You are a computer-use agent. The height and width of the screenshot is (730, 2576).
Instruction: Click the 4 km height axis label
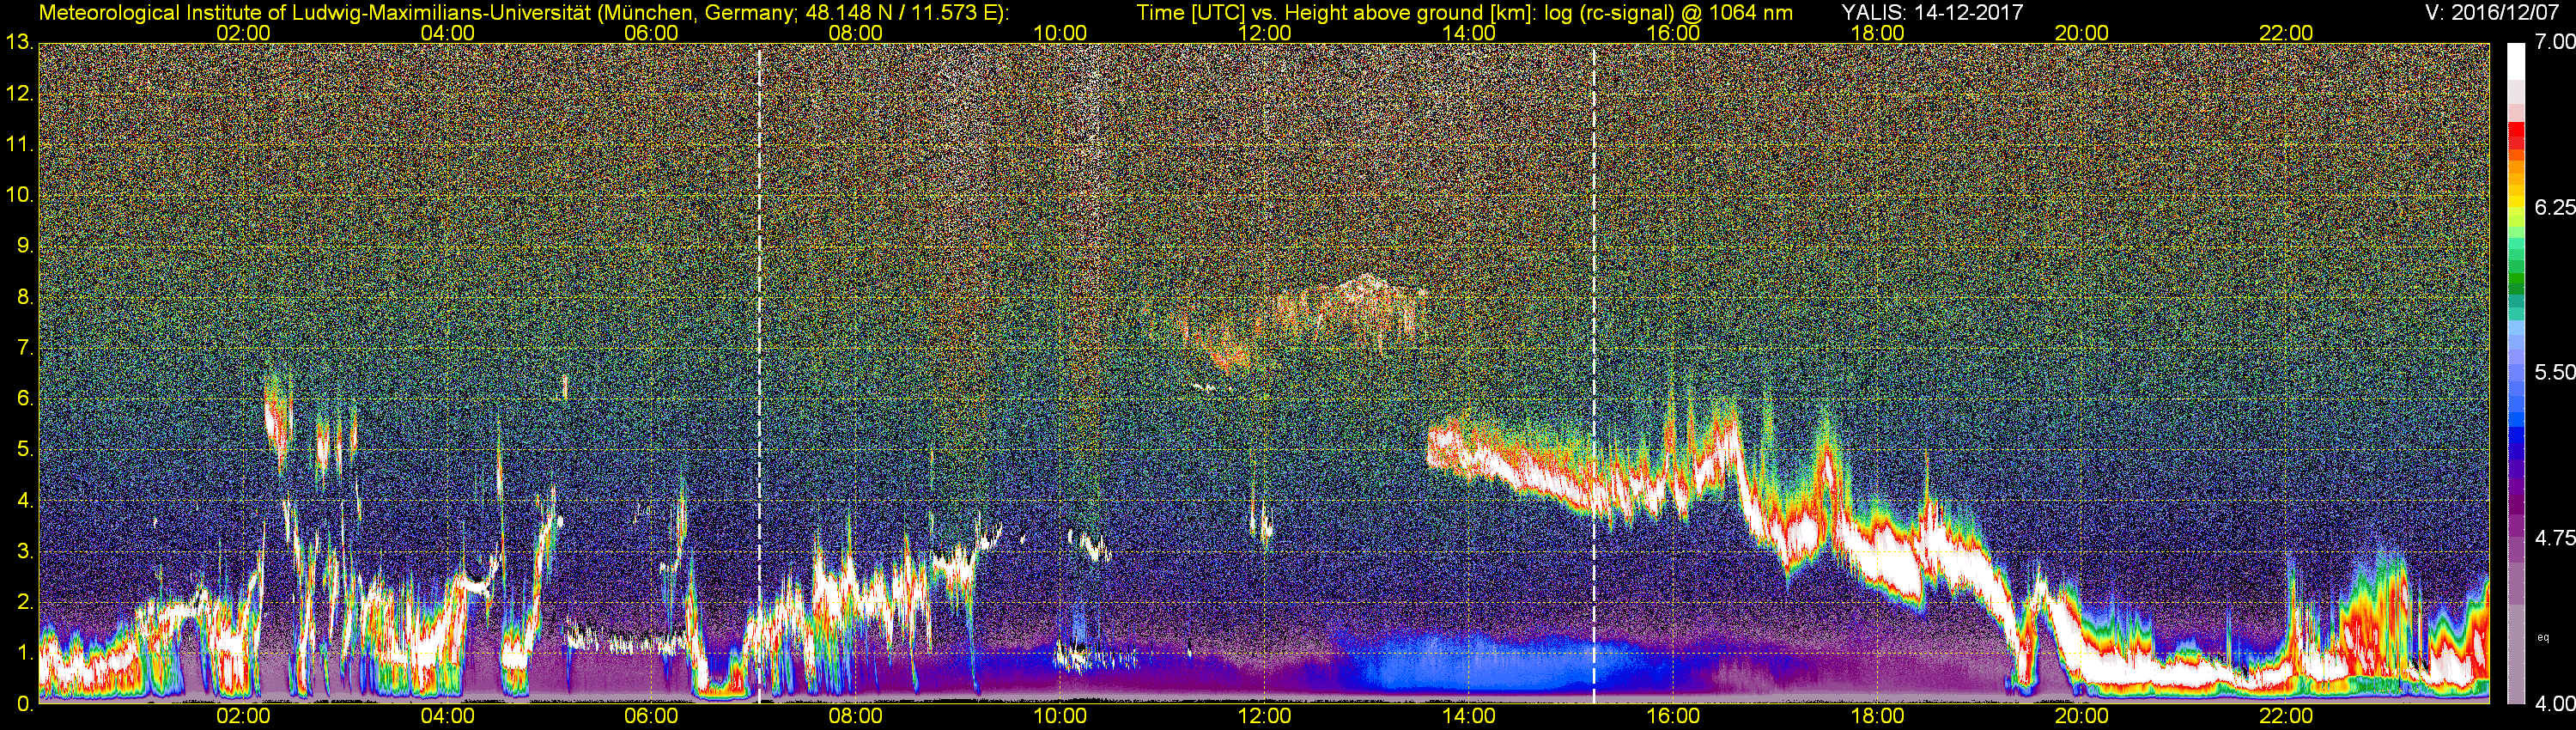pos(24,500)
